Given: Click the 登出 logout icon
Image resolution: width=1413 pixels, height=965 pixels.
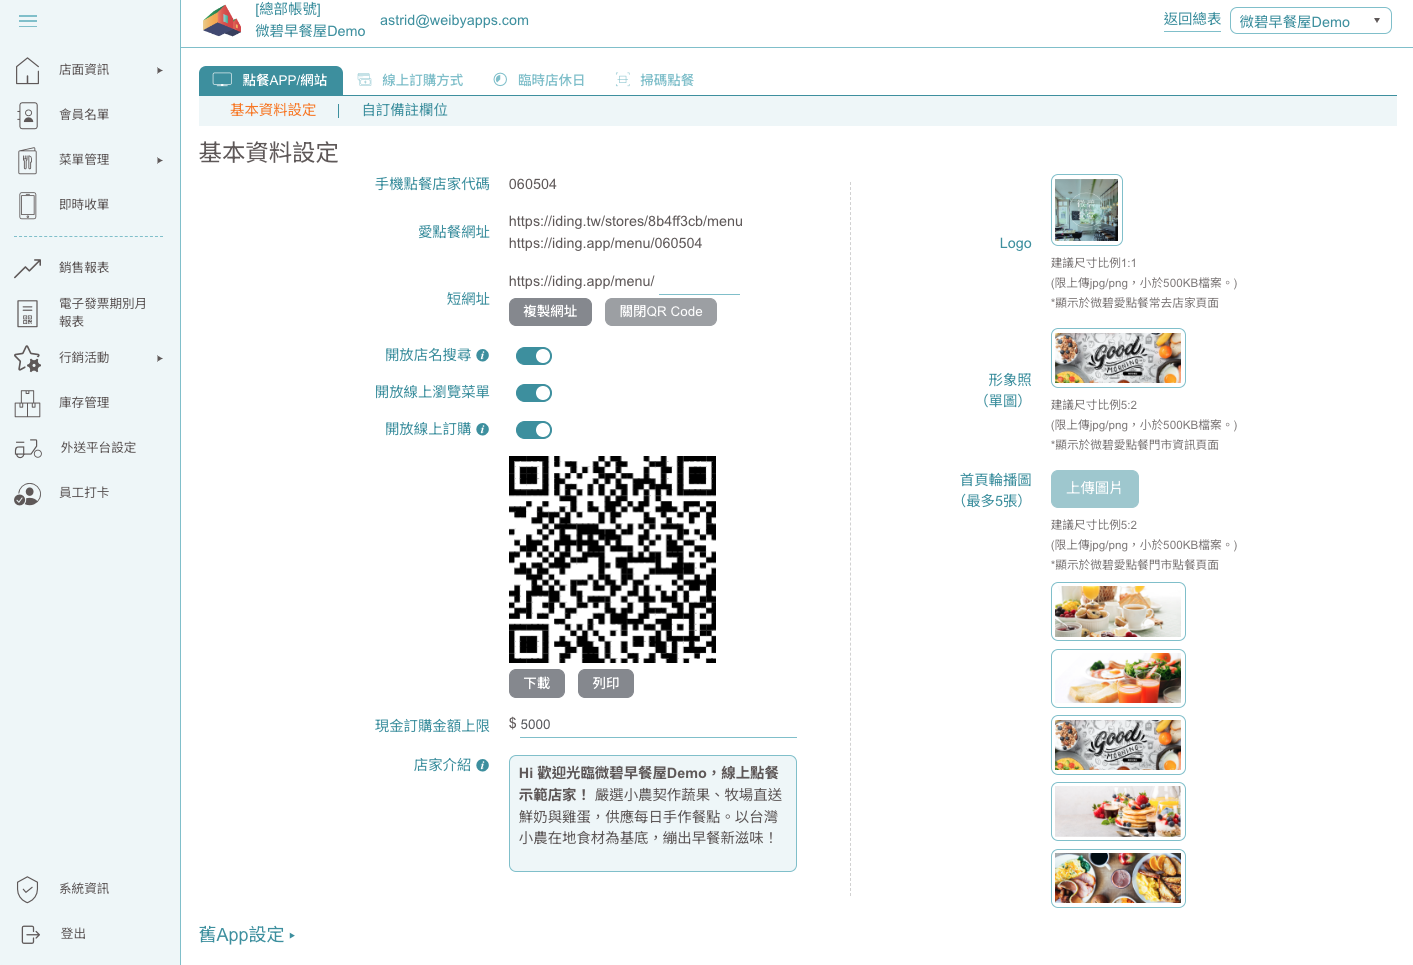Looking at the screenshot, I should click(x=30, y=934).
